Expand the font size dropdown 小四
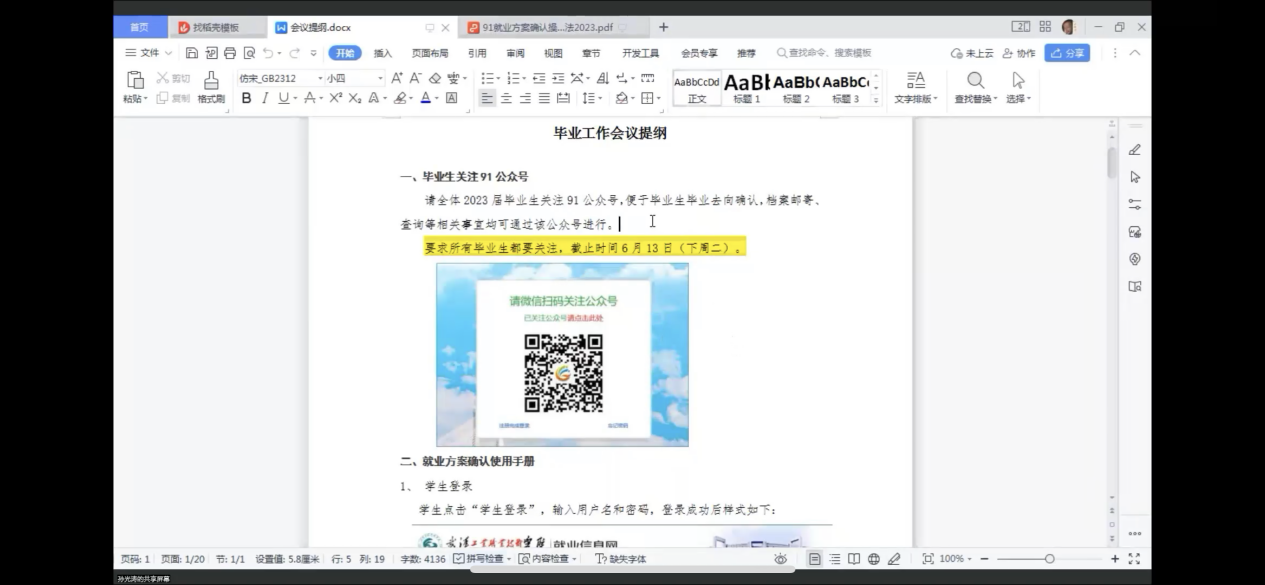 380,78
